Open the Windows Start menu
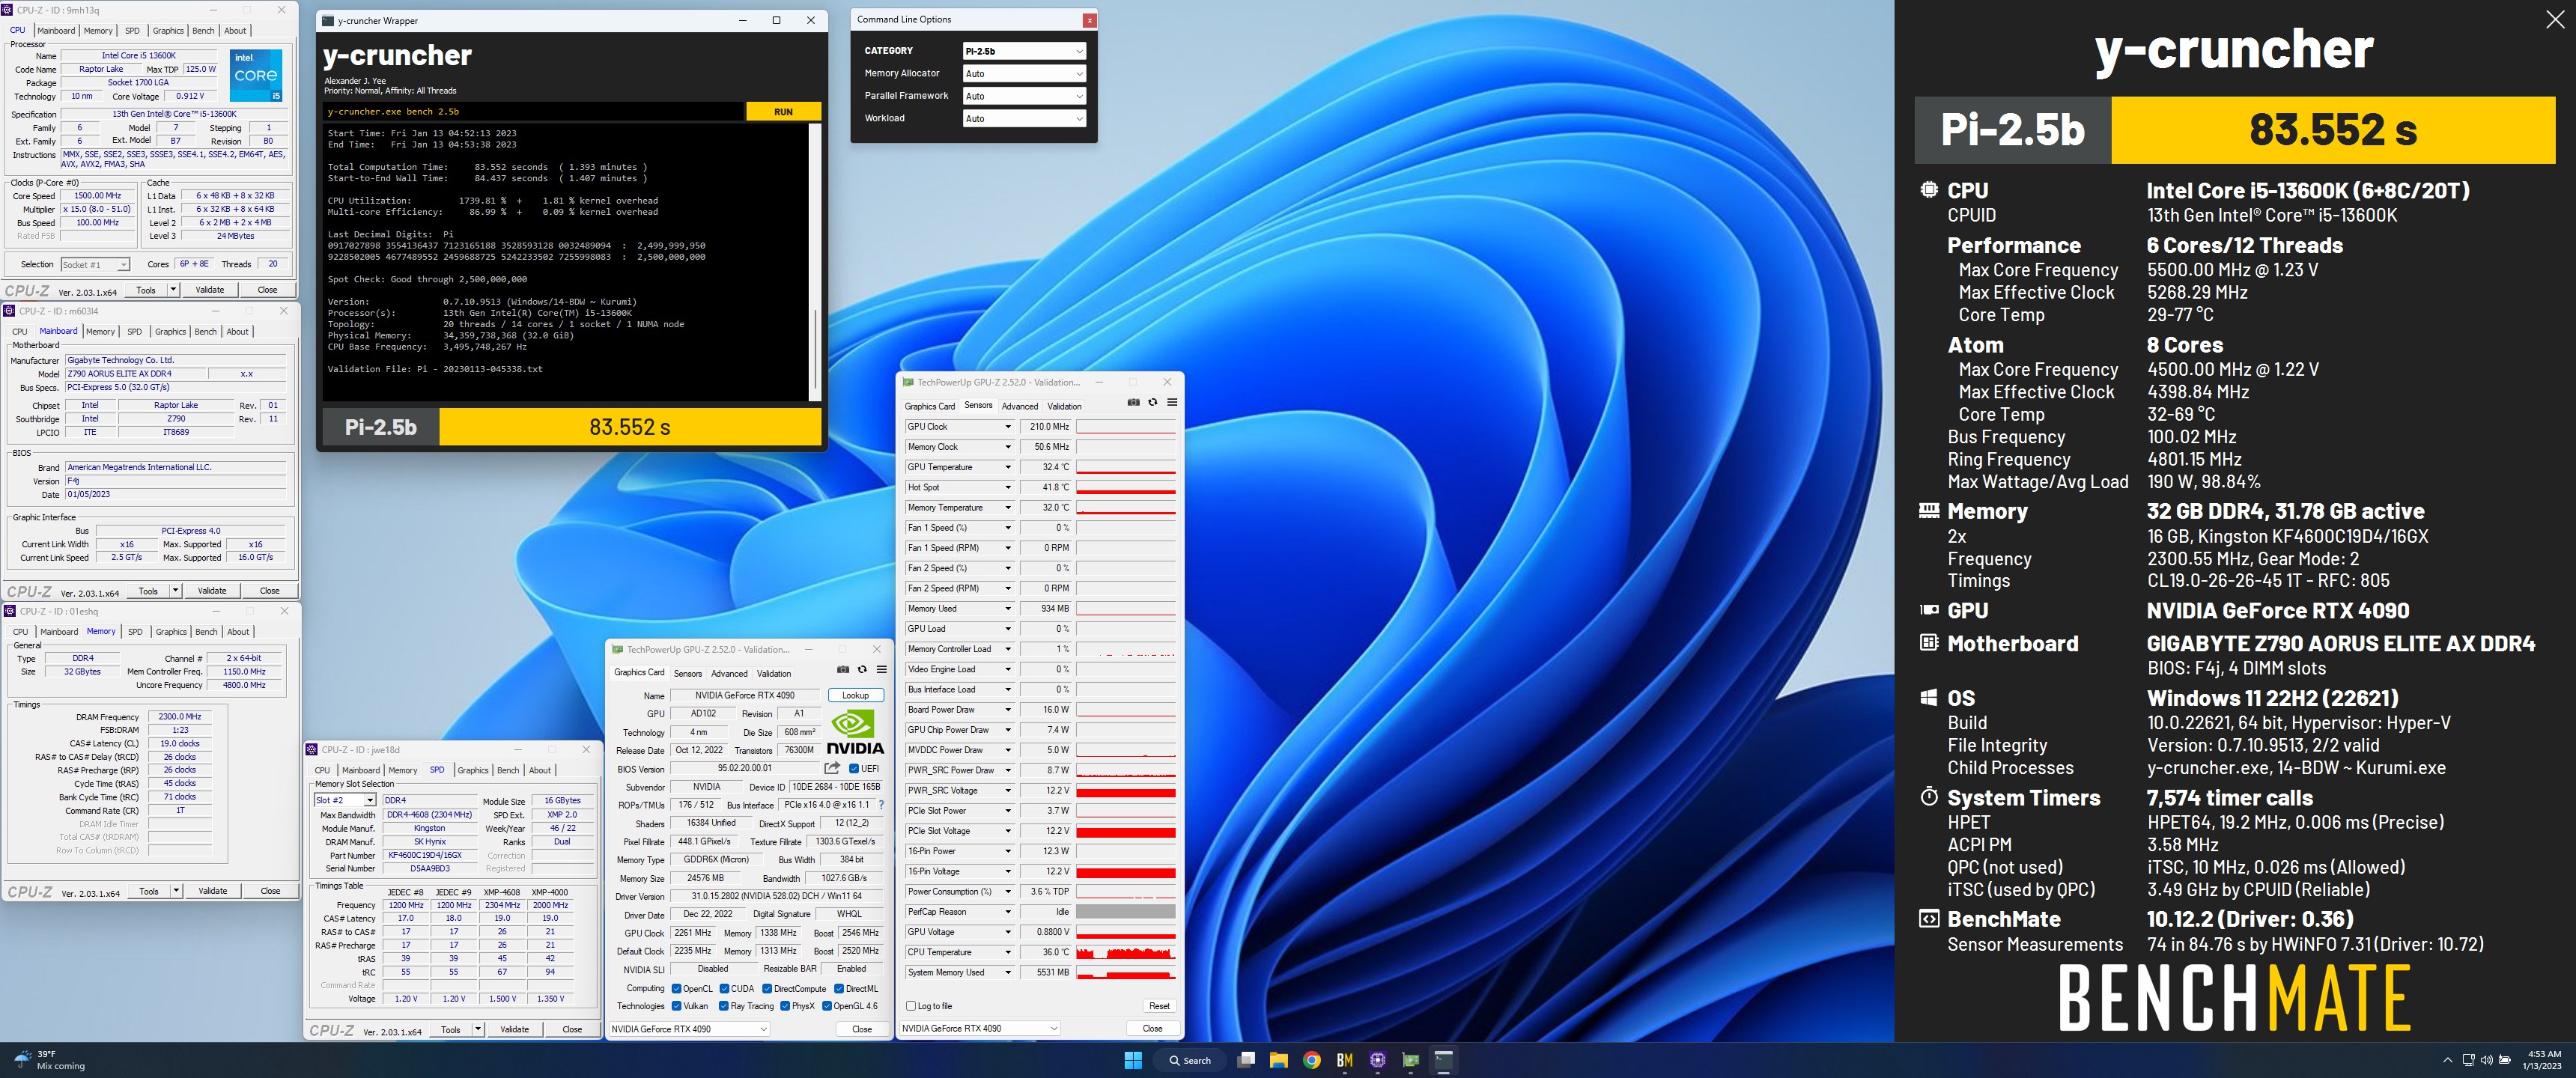The image size is (2576, 1078). click(1133, 1060)
